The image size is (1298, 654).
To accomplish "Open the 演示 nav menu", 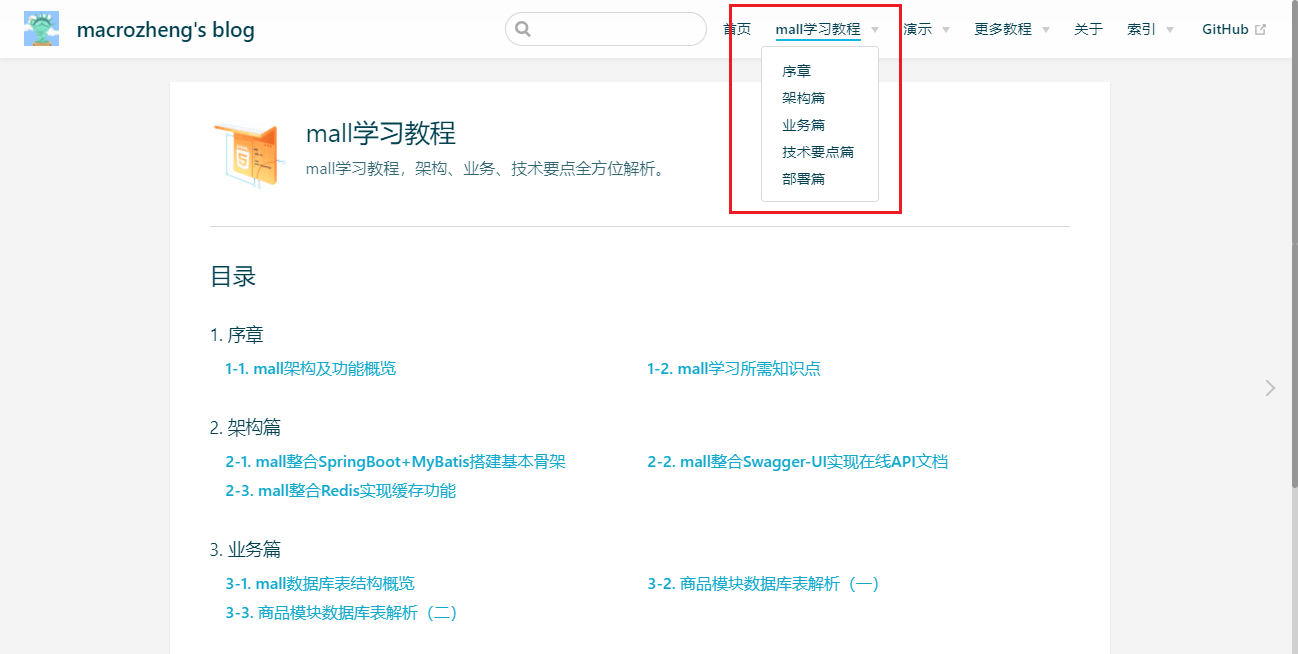I will pyautogui.click(x=917, y=29).
